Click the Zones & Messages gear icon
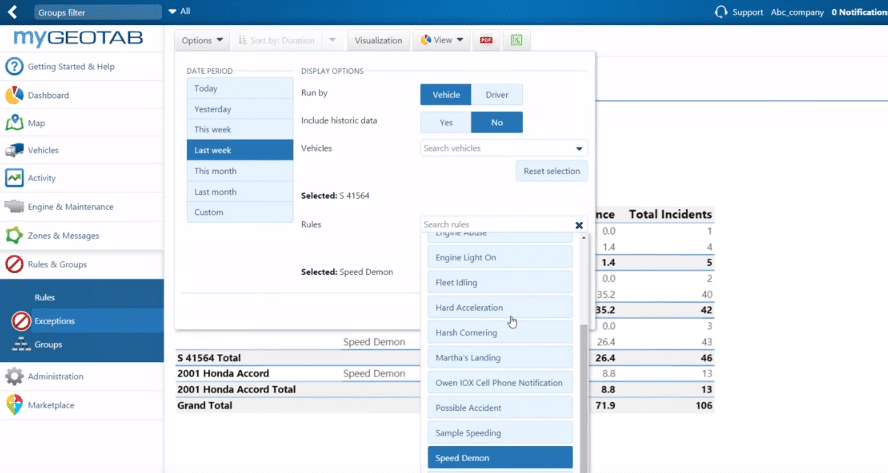Viewport: 888px width, 473px height. 14,235
